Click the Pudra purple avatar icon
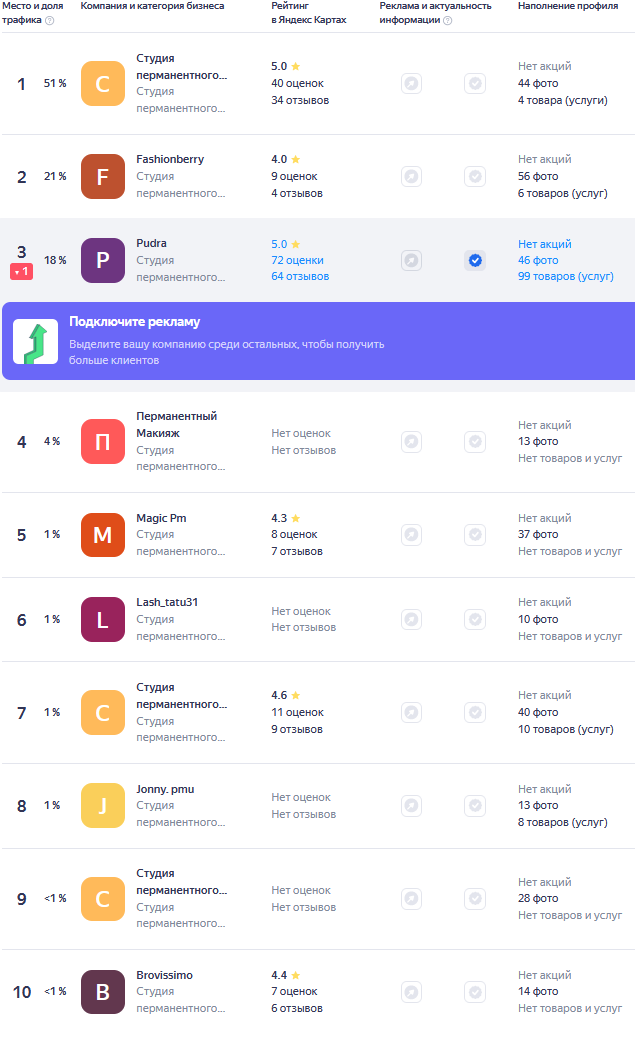 (103, 260)
